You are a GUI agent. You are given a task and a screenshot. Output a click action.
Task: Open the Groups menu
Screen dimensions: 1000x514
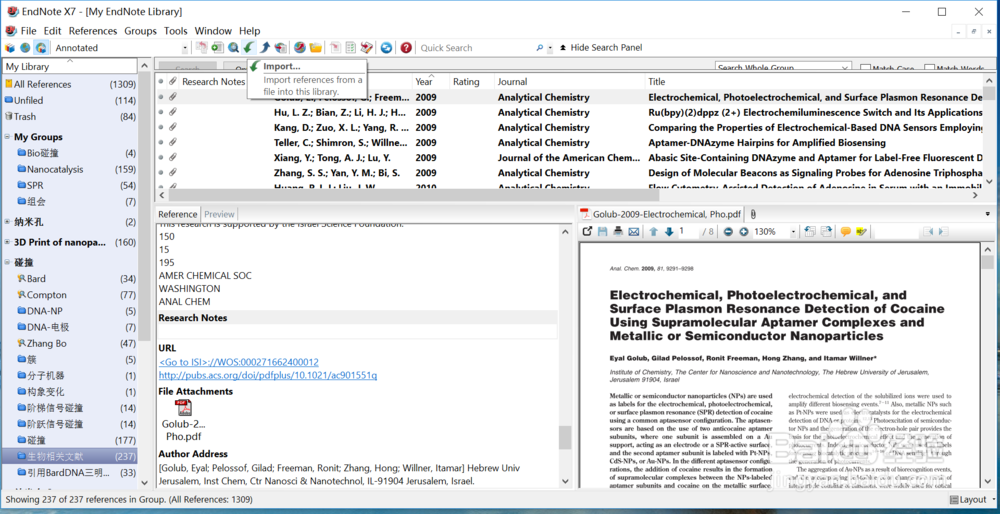pos(140,31)
